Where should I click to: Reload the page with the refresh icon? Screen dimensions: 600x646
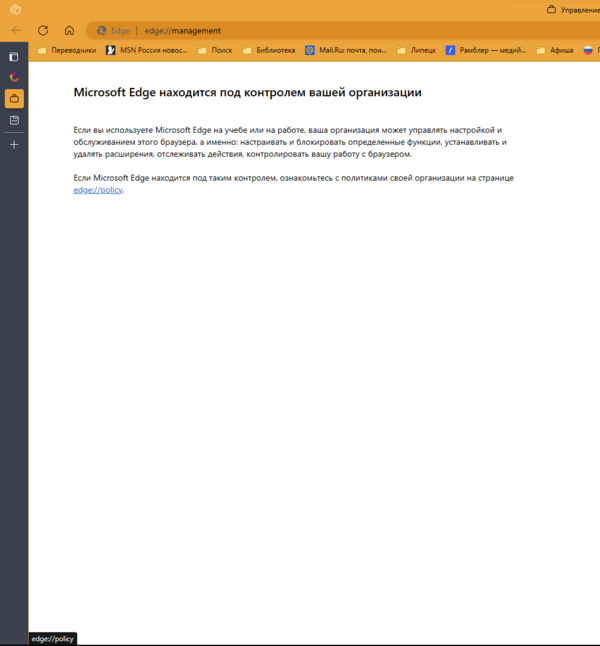(43, 30)
